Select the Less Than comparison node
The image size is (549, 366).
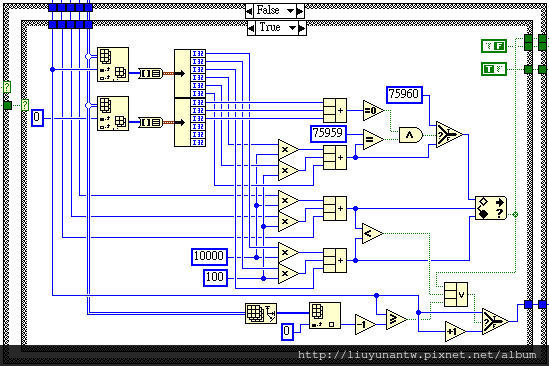372,233
